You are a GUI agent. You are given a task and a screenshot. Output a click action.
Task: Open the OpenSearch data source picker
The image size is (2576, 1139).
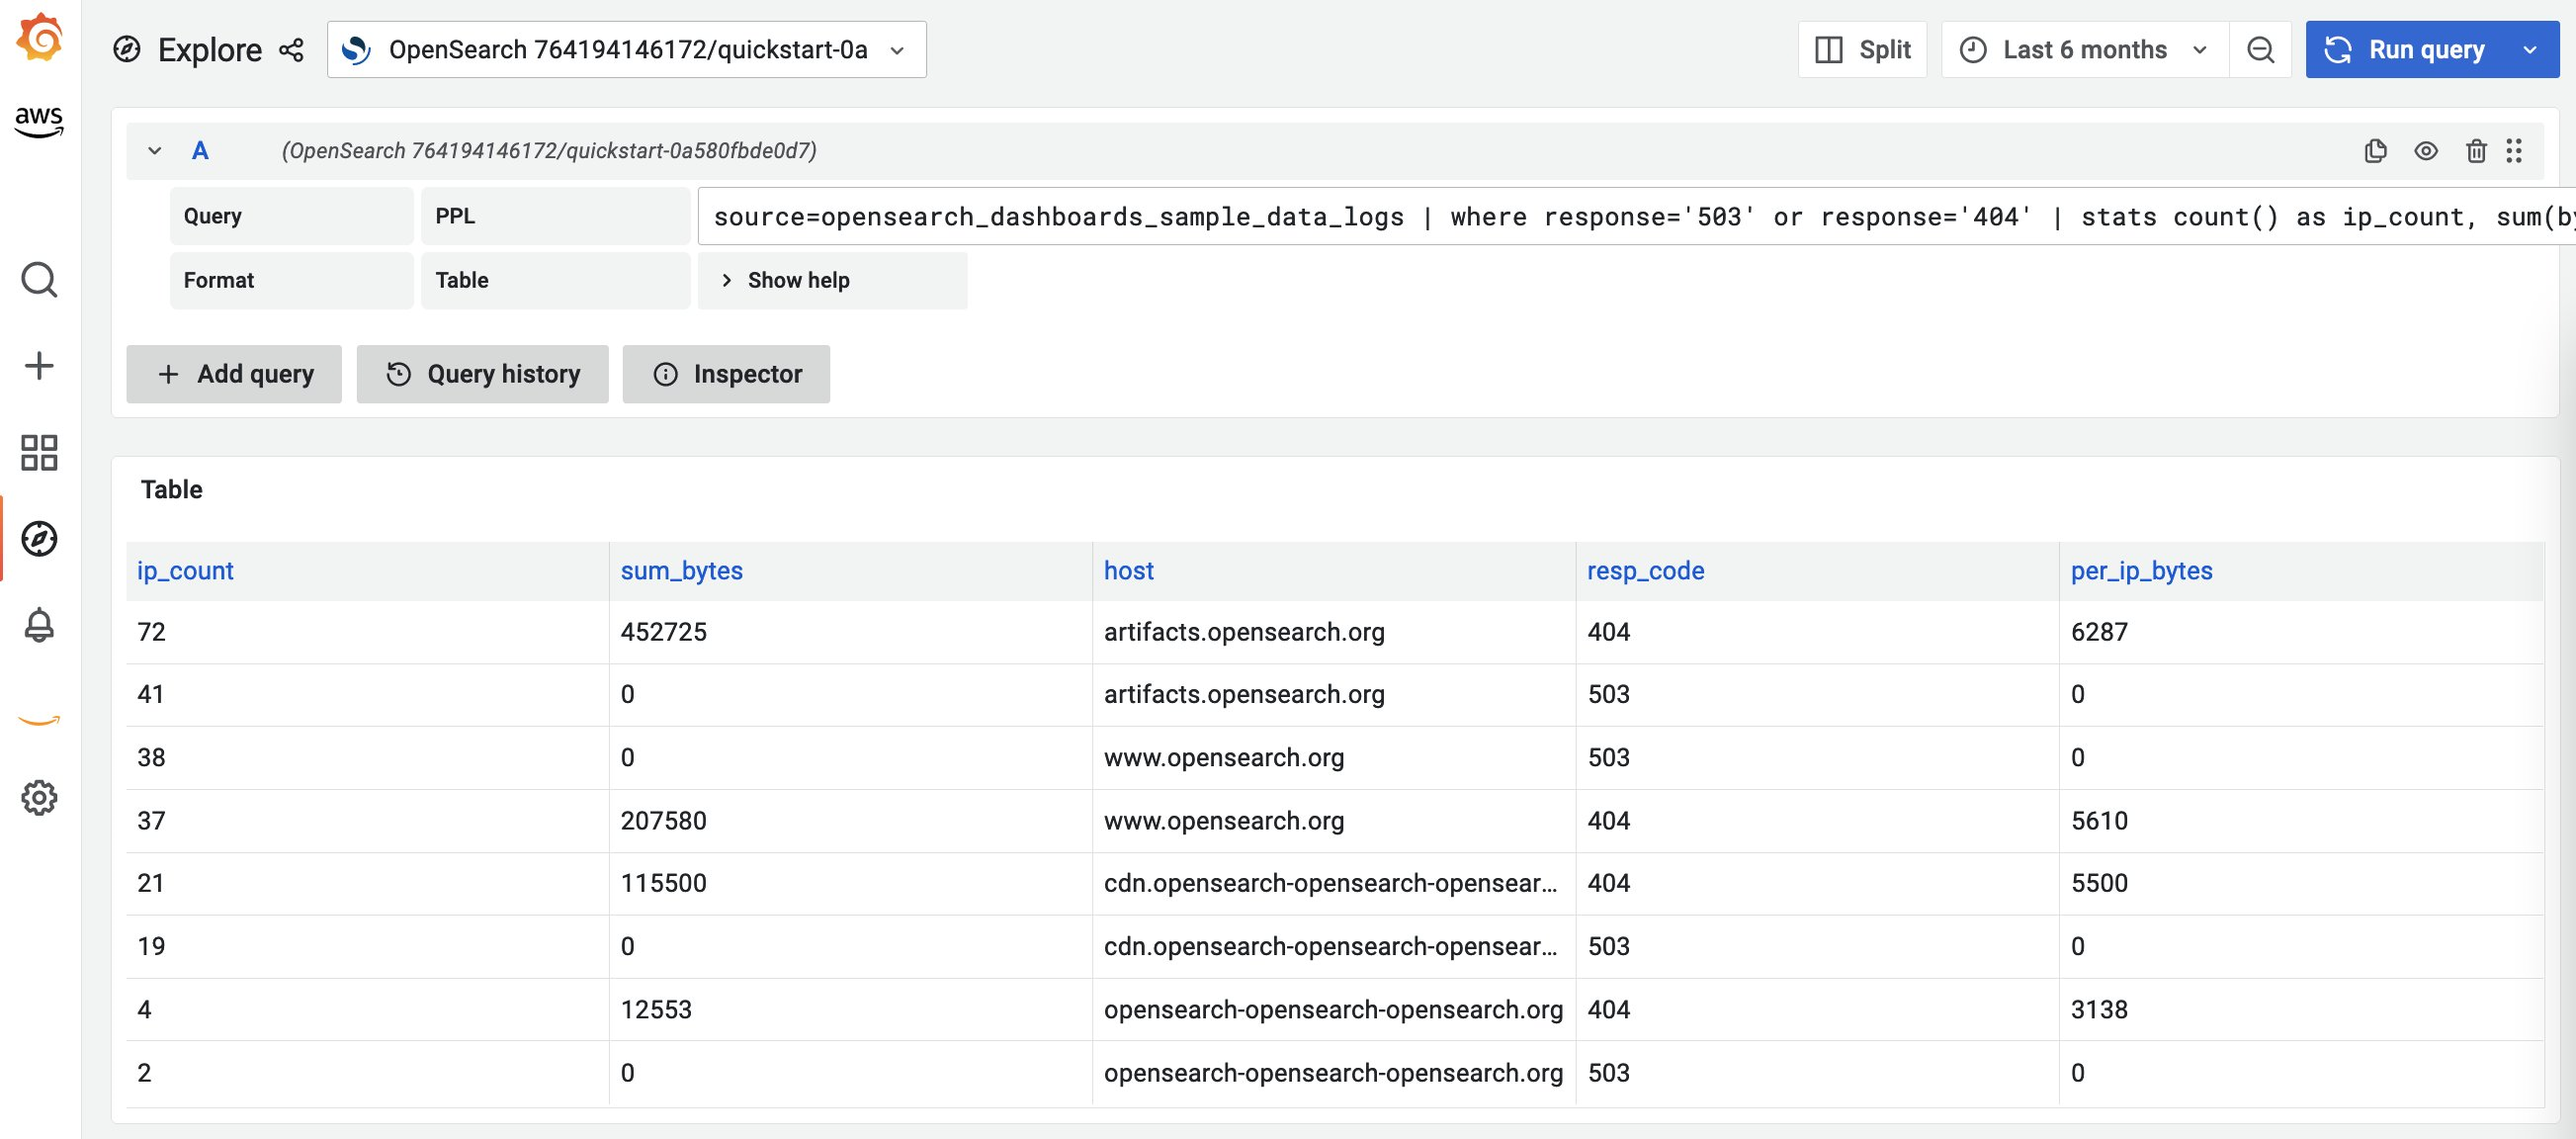coord(626,49)
